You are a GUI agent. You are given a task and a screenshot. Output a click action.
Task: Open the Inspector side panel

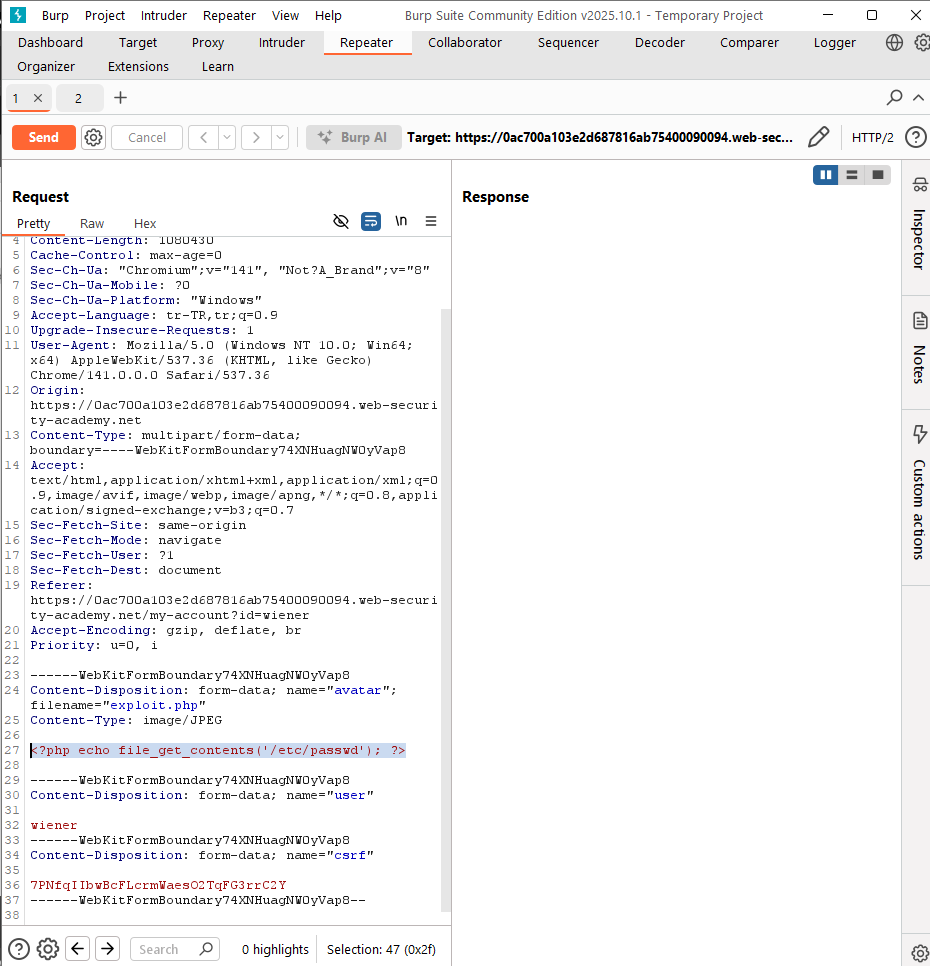coord(918,227)
